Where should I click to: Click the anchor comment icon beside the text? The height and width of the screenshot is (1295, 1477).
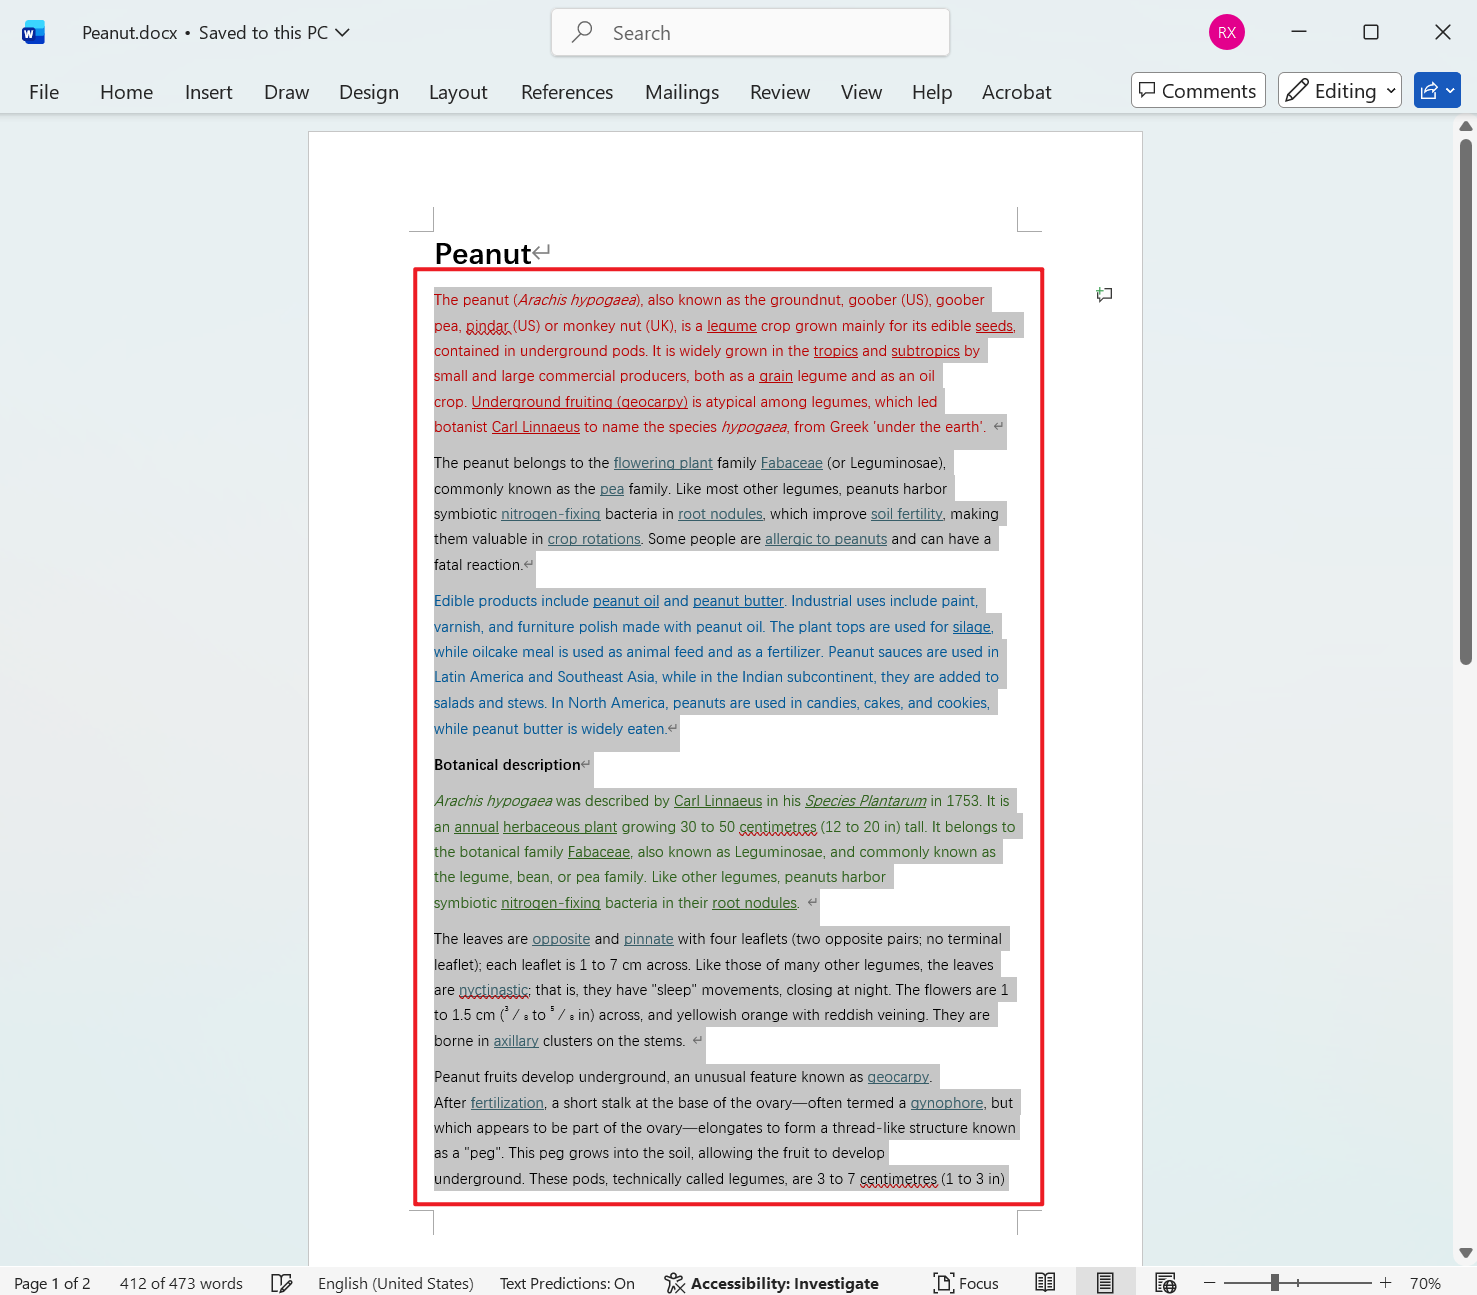tap(1104, 294)
